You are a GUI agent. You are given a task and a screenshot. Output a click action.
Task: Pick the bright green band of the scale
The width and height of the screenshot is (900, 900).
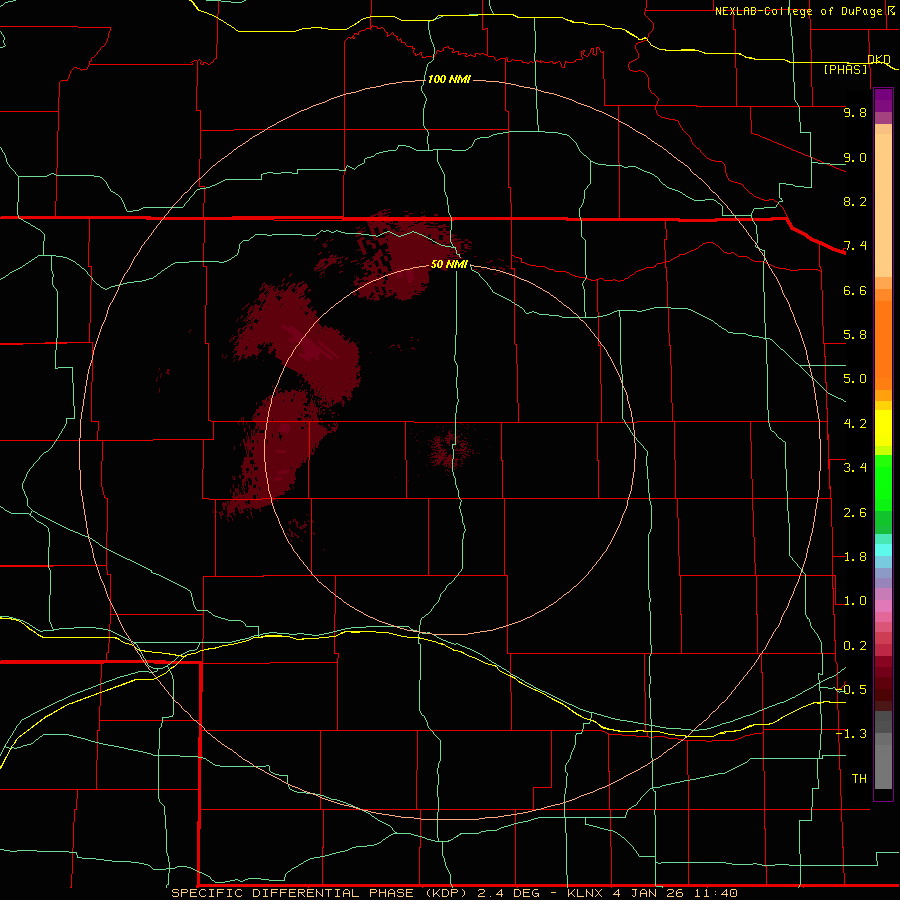(x=883, y=482)
